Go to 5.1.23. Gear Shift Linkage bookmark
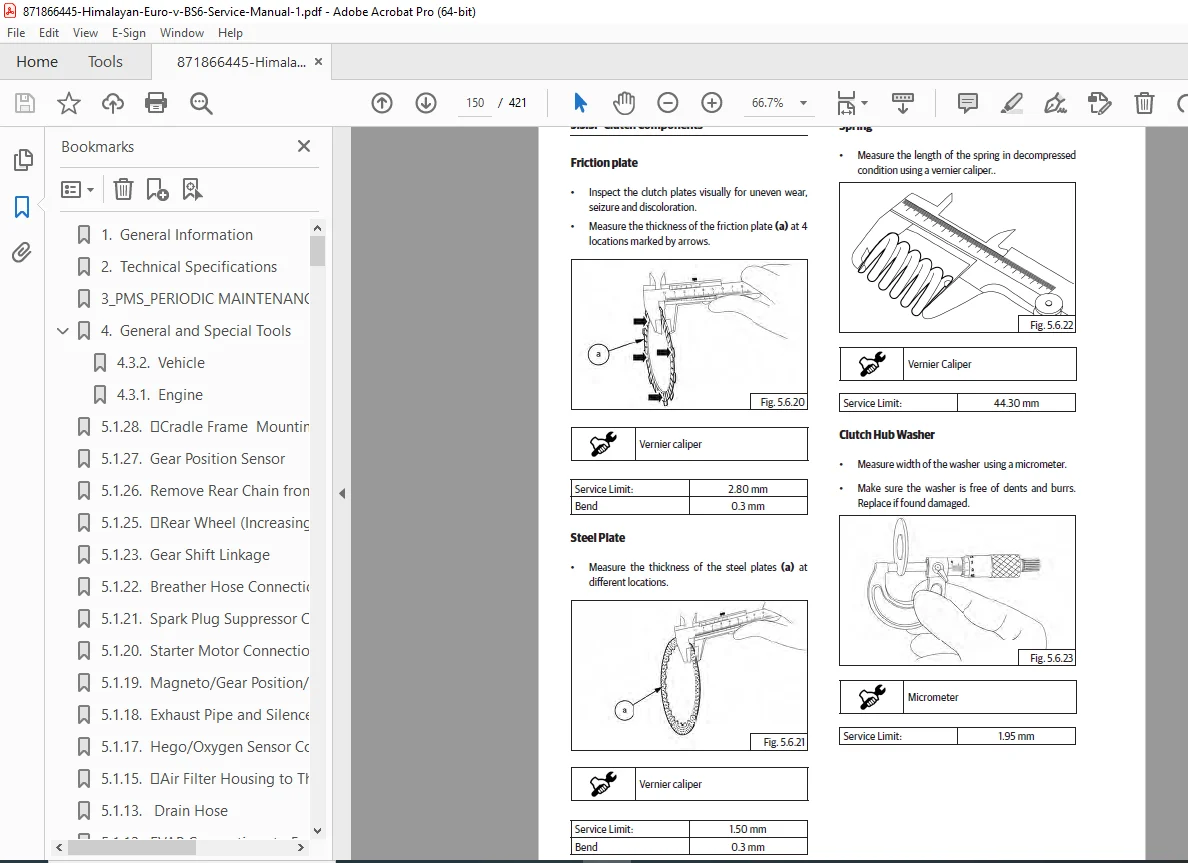This screenshot has height=863, width=1188. [185, 555]
